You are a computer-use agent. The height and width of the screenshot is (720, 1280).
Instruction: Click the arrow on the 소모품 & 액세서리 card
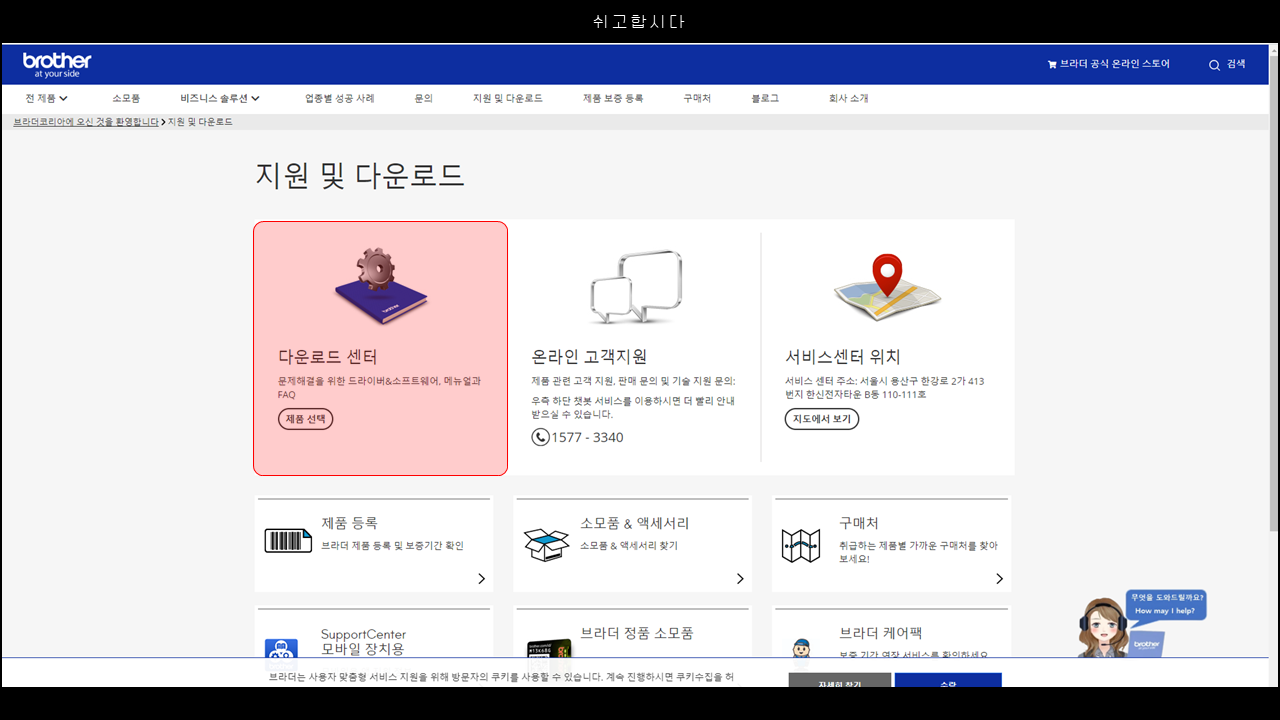[740, 579]
